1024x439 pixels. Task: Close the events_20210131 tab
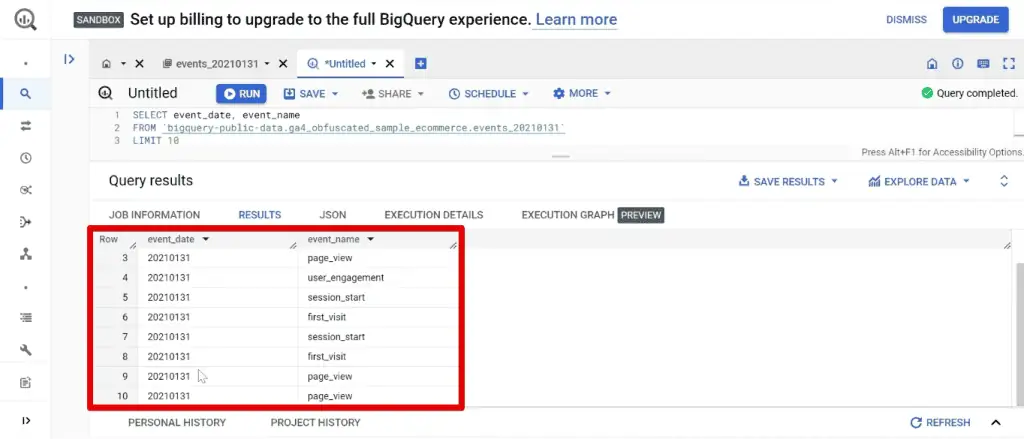283,64
